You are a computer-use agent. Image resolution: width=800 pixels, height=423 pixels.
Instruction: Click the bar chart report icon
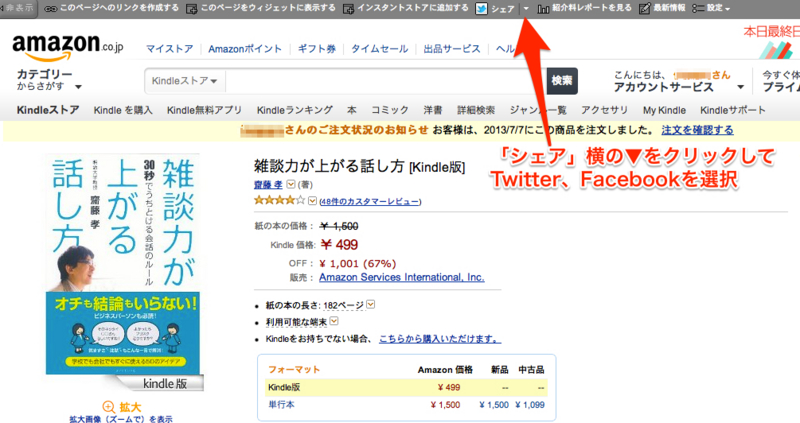[543, 9]
